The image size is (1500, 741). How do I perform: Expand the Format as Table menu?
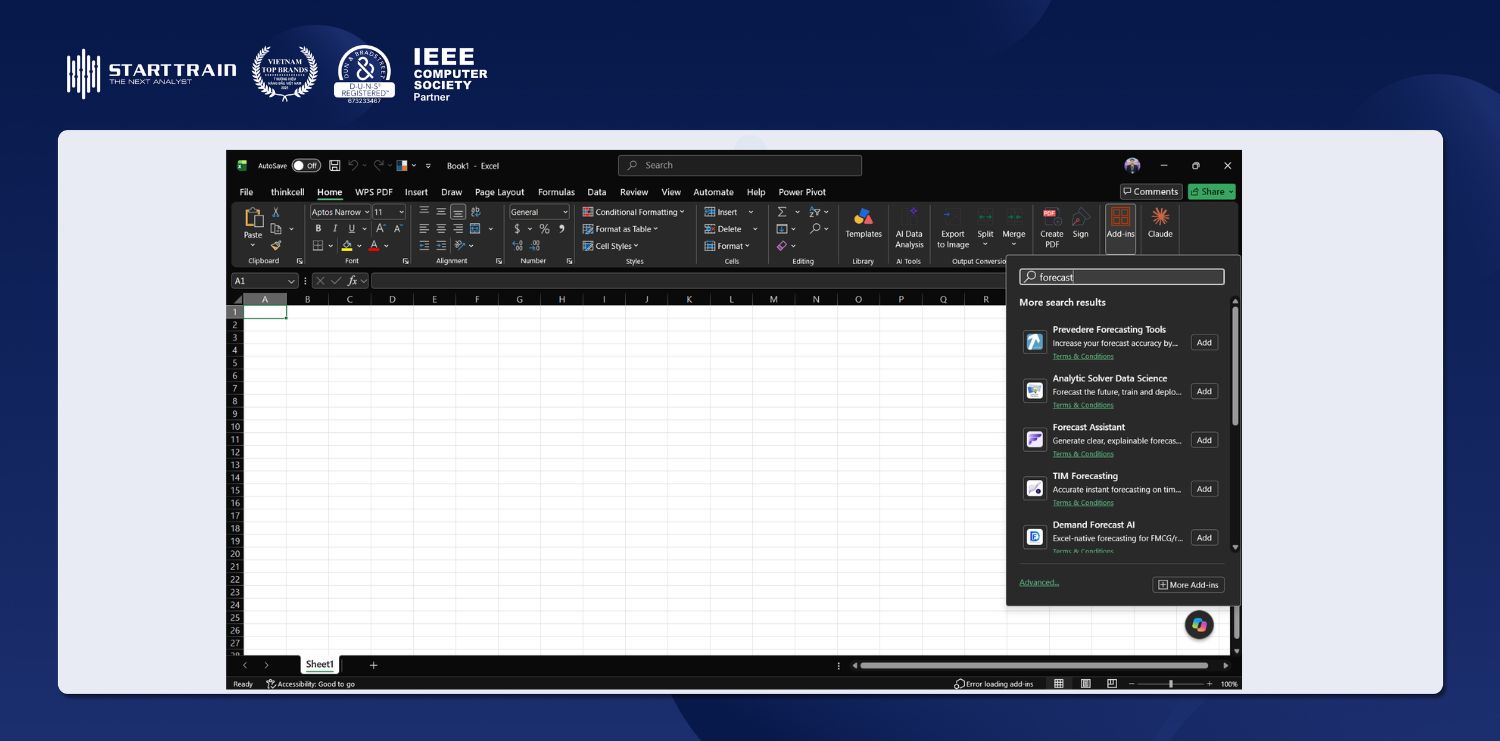point(621,229)
